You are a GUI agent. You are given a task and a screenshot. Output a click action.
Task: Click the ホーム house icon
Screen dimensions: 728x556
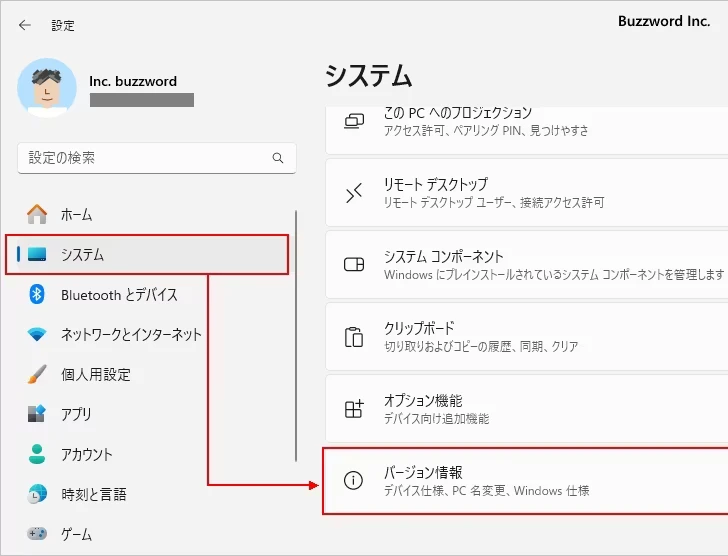click(37, 214)
